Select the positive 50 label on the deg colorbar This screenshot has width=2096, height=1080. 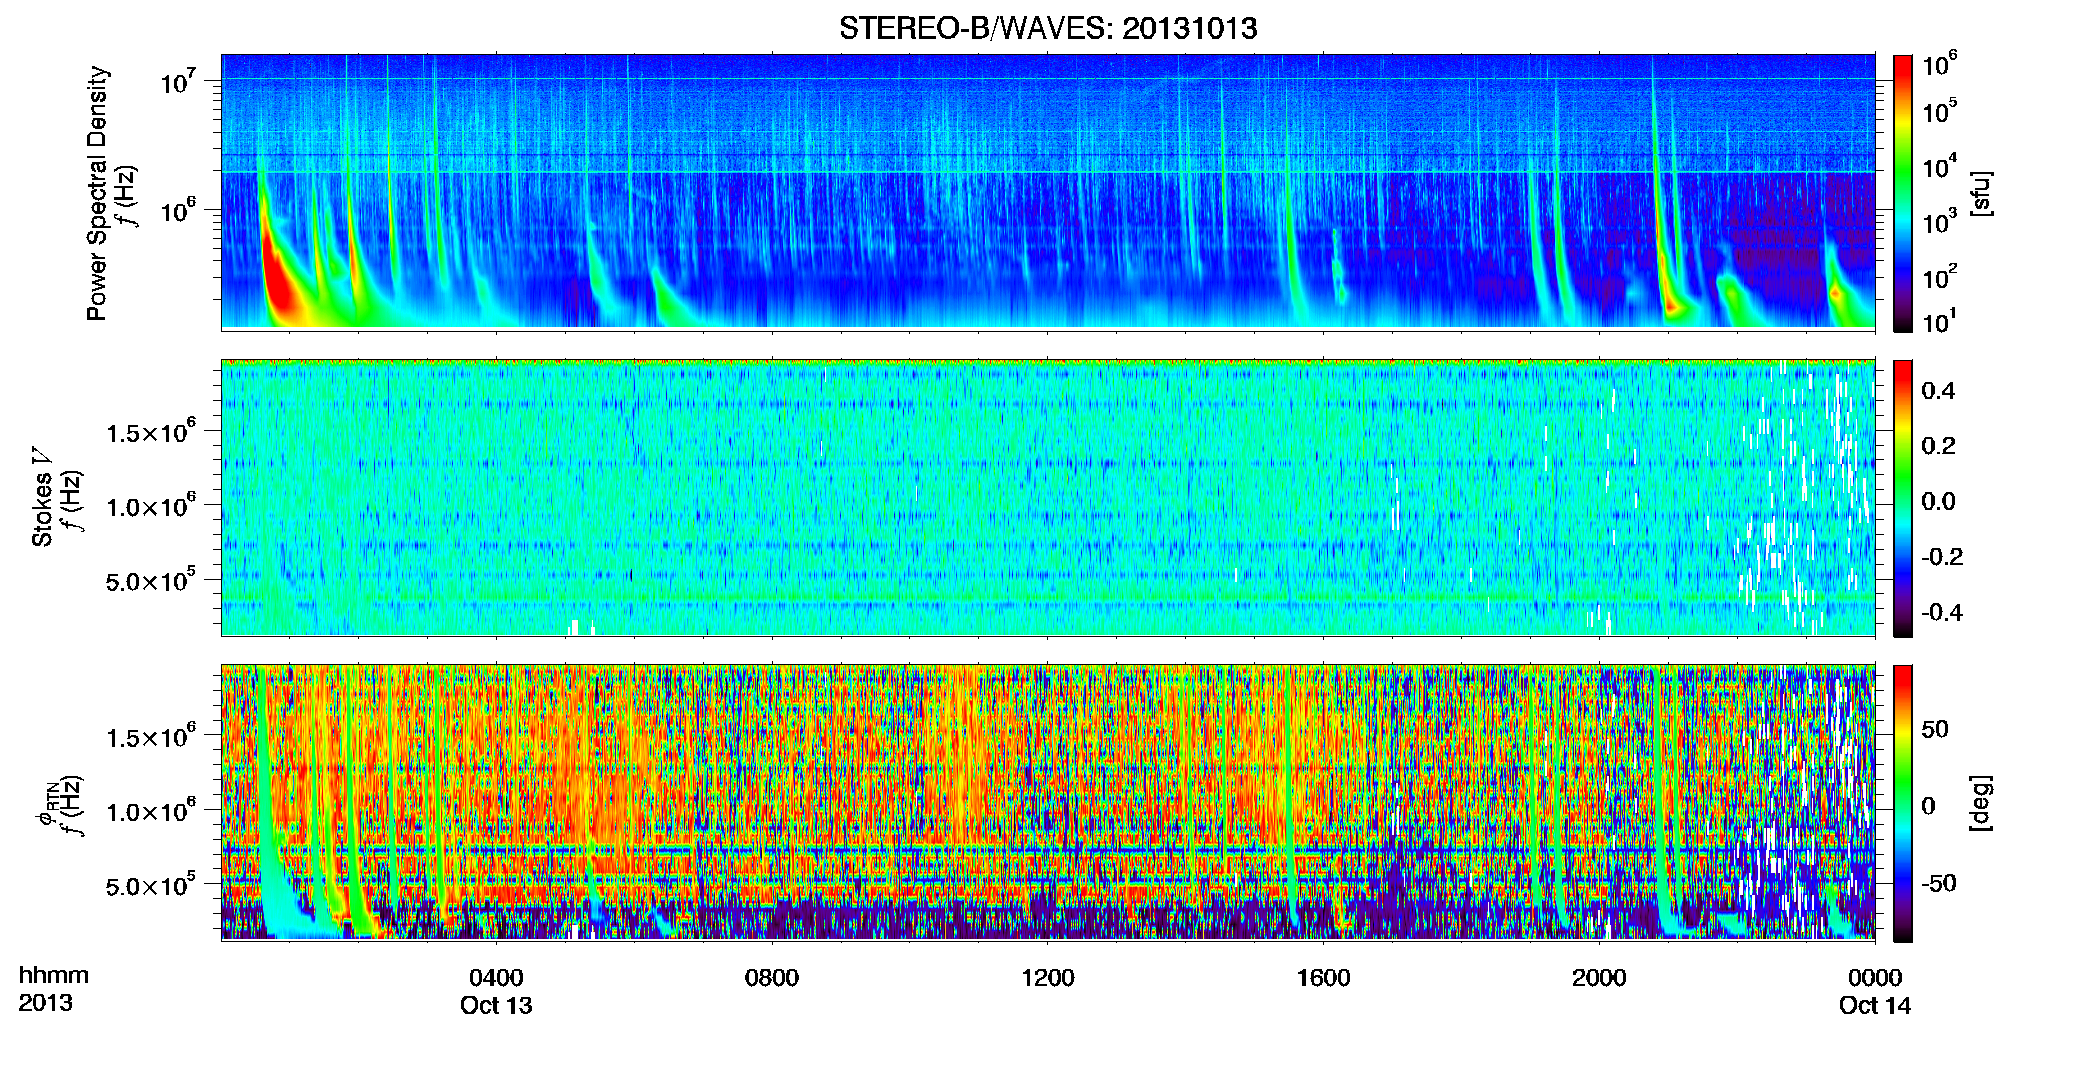(1935, 729)
